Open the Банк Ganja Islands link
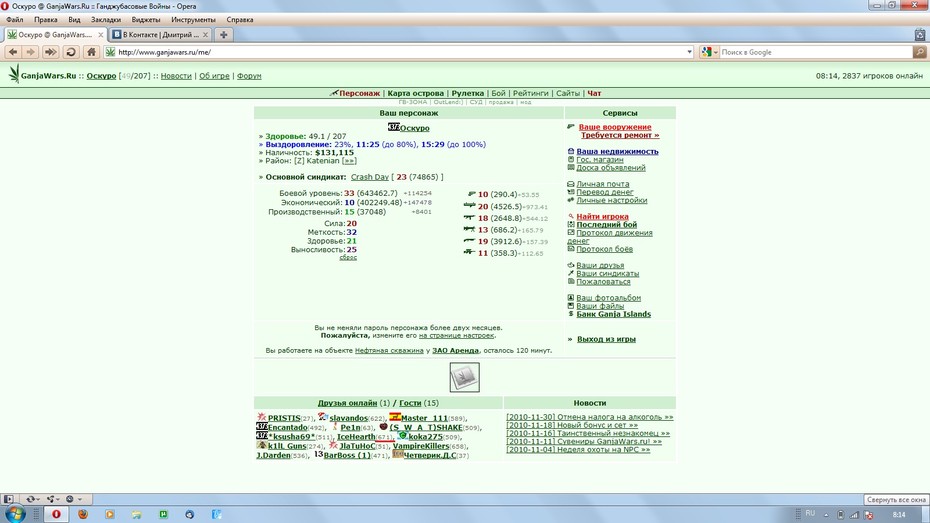 pos(613,314)
